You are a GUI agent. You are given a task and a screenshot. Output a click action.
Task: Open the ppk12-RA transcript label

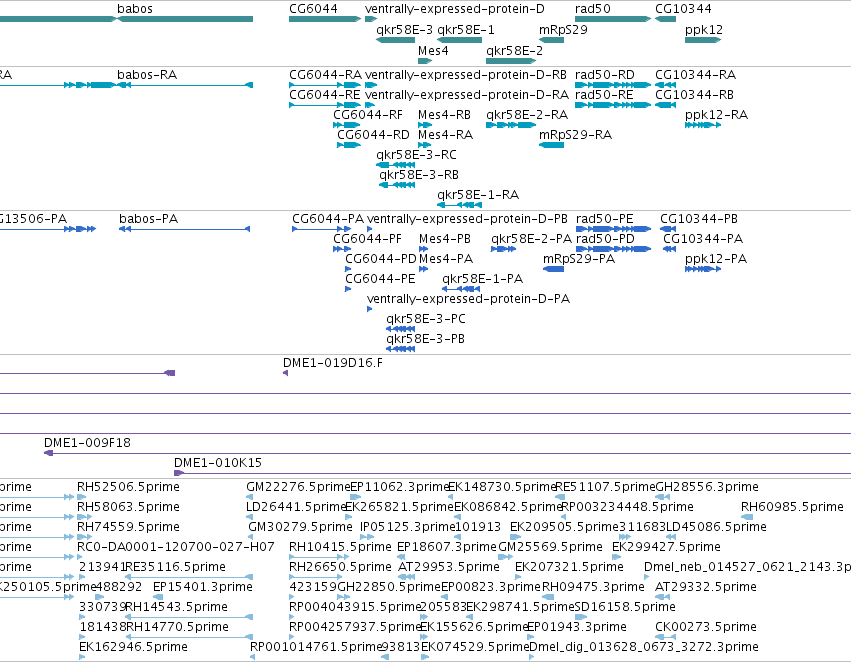[x=716, y=116]
